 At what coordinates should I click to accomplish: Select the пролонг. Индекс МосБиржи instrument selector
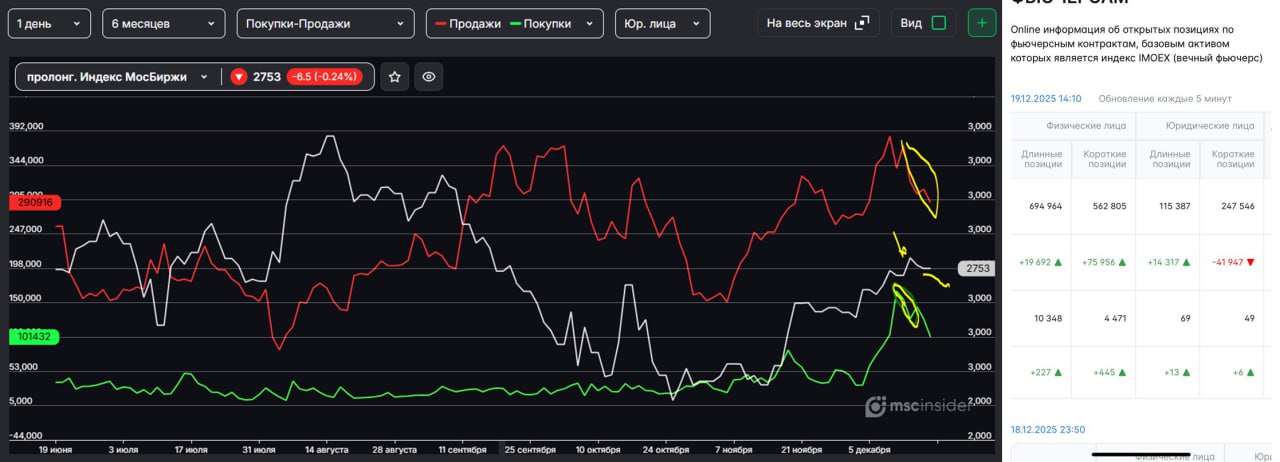click(118, 77)
